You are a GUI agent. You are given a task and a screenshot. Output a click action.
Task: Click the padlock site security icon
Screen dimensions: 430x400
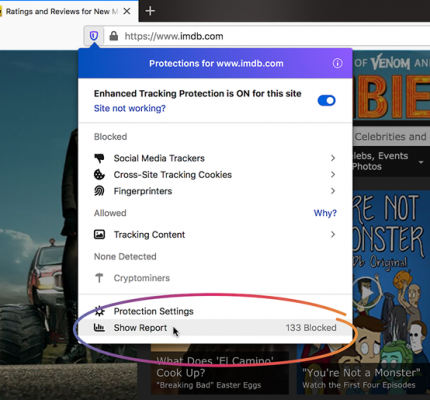(114, 36)
